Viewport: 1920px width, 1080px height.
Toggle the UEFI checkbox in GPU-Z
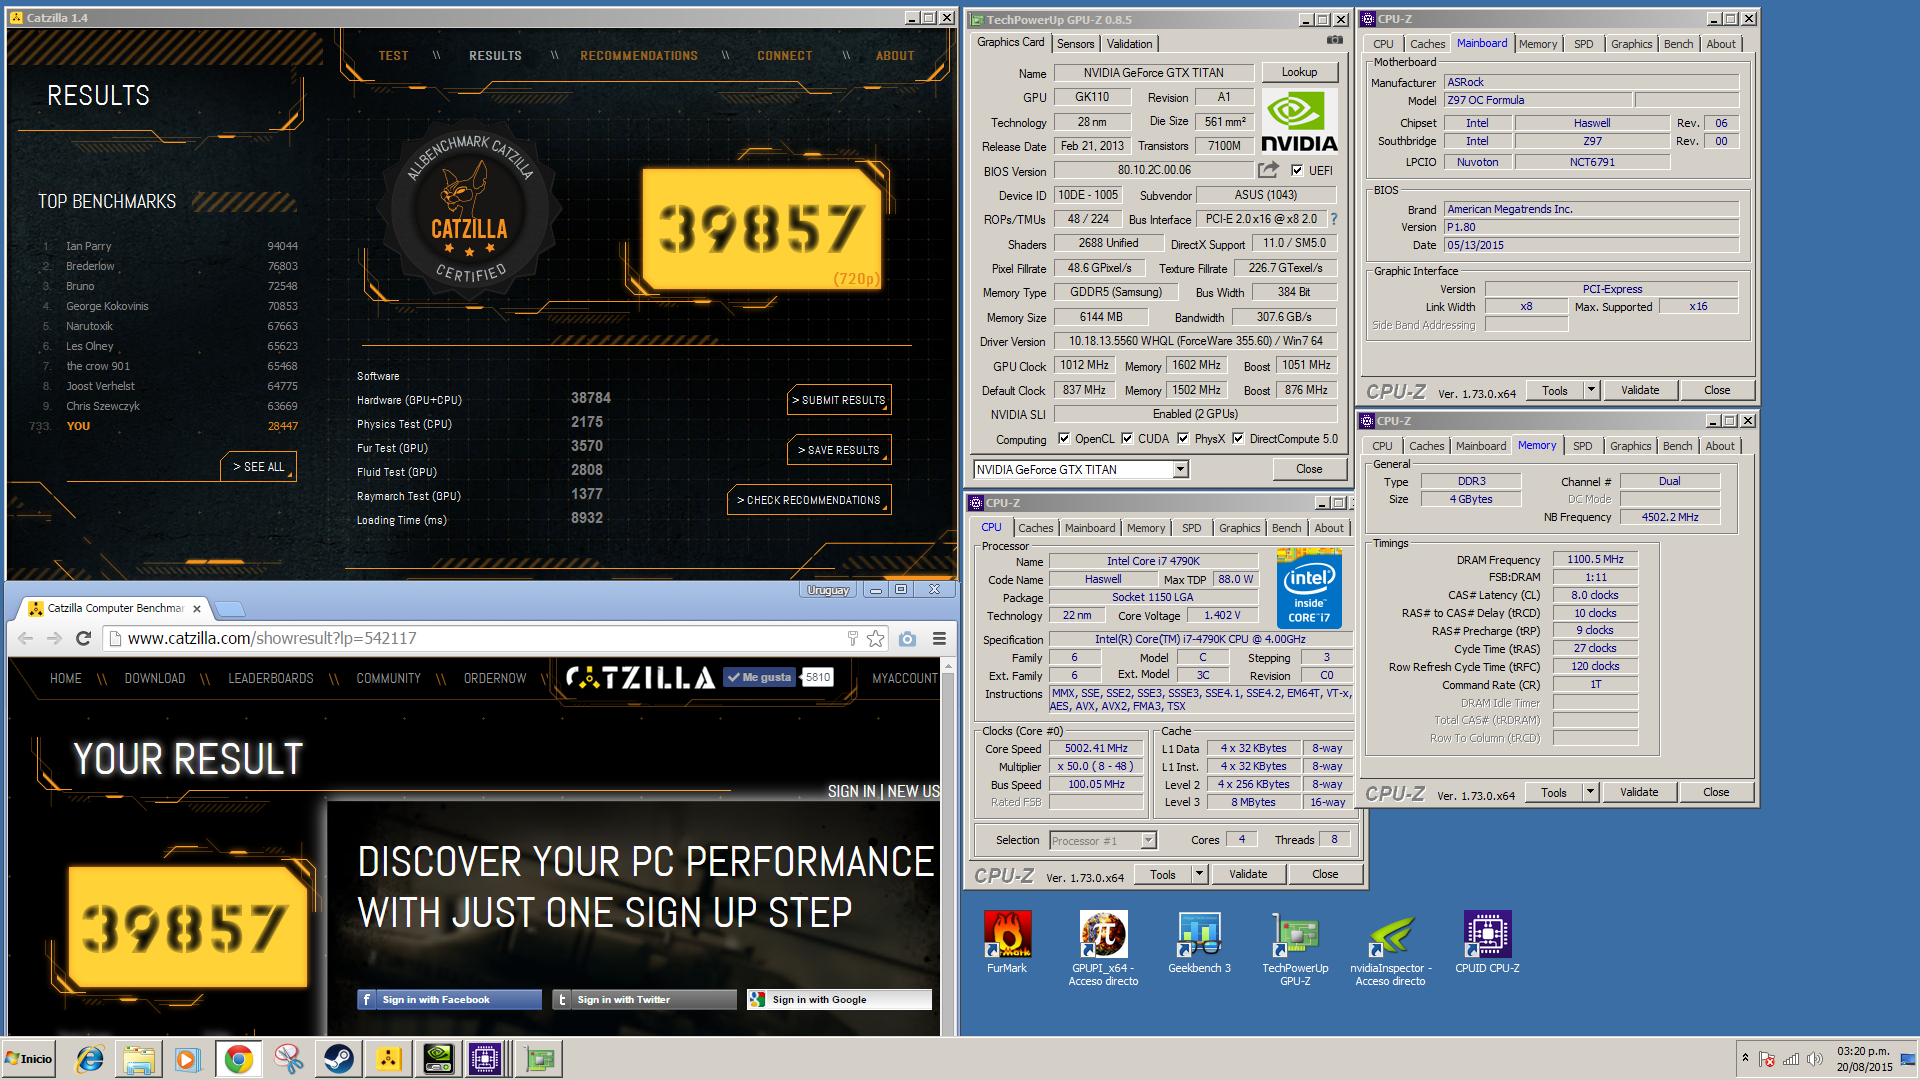pos(1297,170)
